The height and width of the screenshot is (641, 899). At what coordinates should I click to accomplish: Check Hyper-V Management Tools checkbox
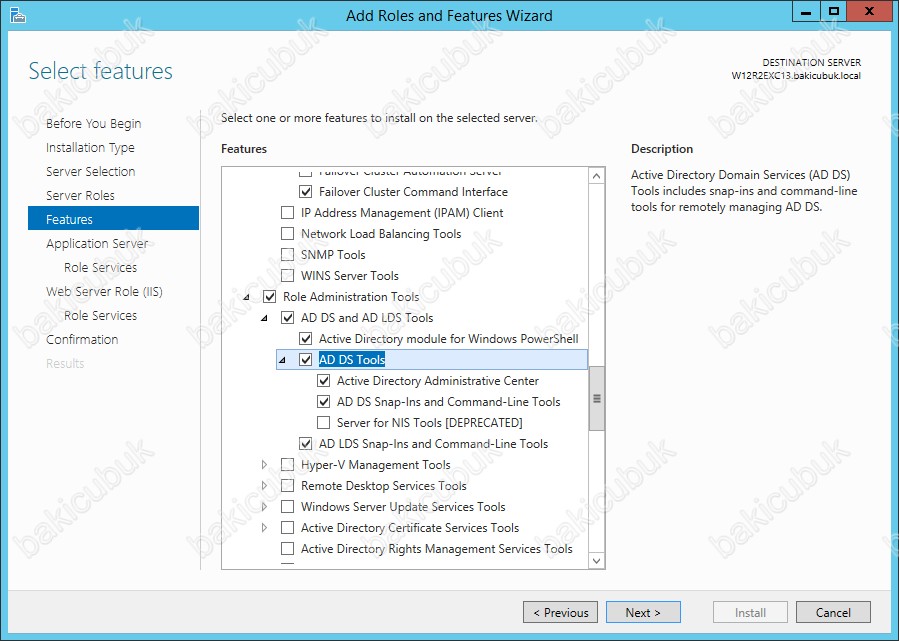287,464
